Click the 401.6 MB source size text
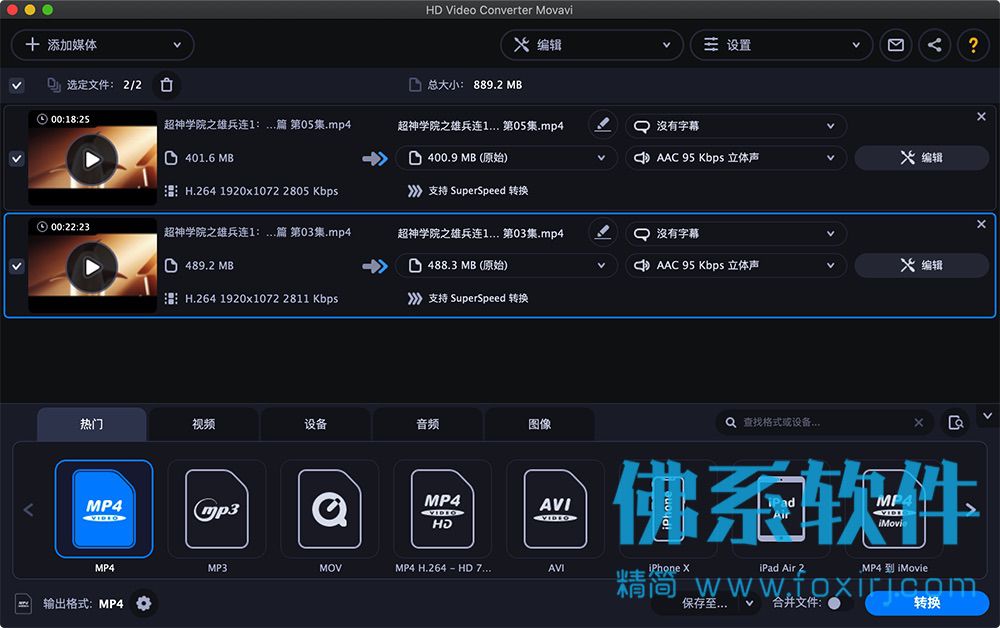This screenshot has height=628, width=1000. click(x=209, y=158)
